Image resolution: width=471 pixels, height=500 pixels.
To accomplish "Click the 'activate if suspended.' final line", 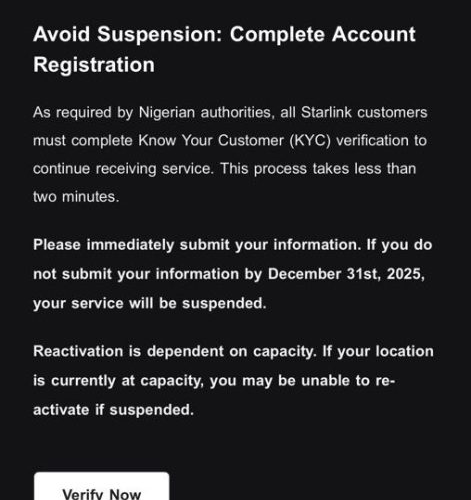I will (113, 410).
